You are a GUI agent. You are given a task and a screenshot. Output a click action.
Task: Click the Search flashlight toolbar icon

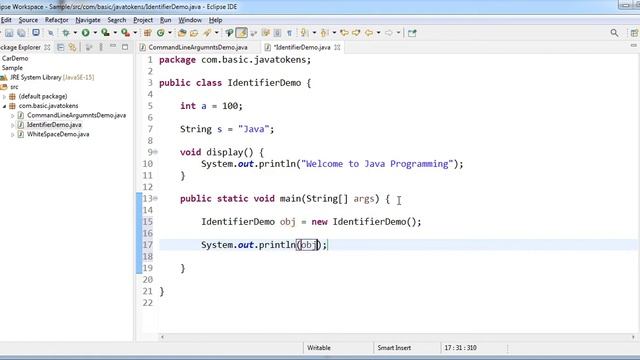click(207, 33)
